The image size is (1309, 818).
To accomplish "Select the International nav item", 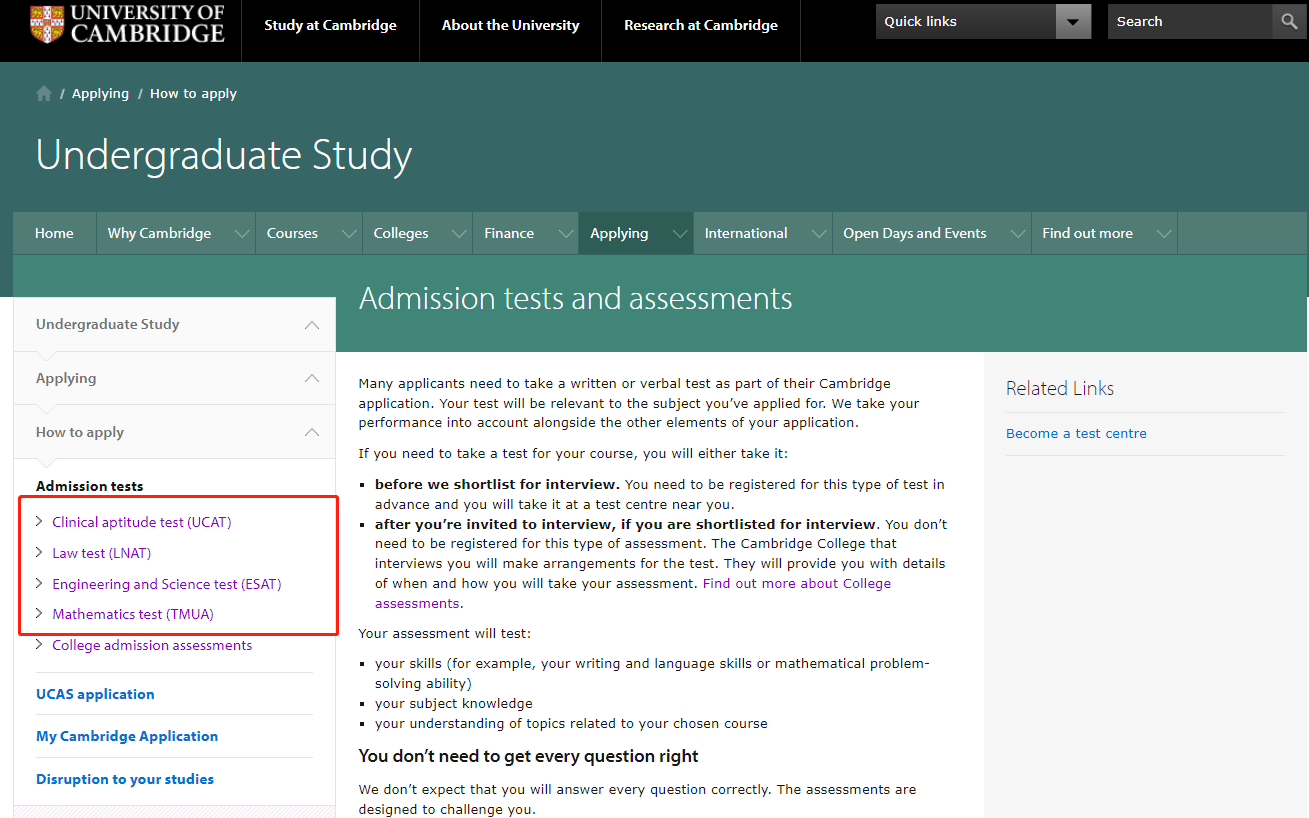I will (746, 233).
